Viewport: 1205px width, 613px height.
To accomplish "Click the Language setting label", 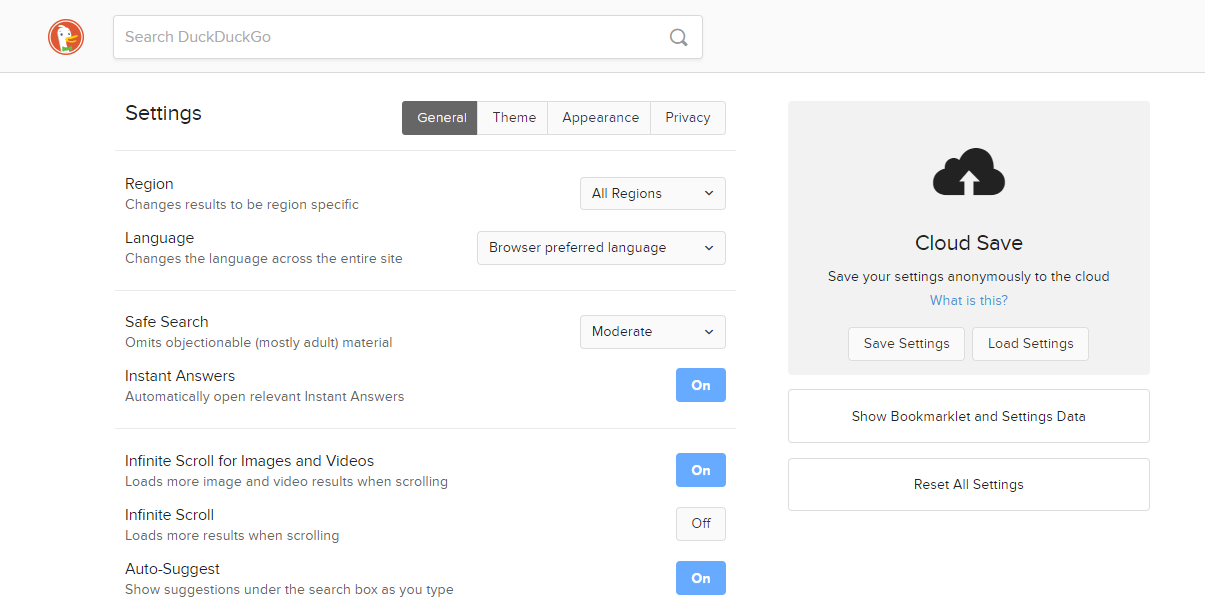I will tap(159, 238).
